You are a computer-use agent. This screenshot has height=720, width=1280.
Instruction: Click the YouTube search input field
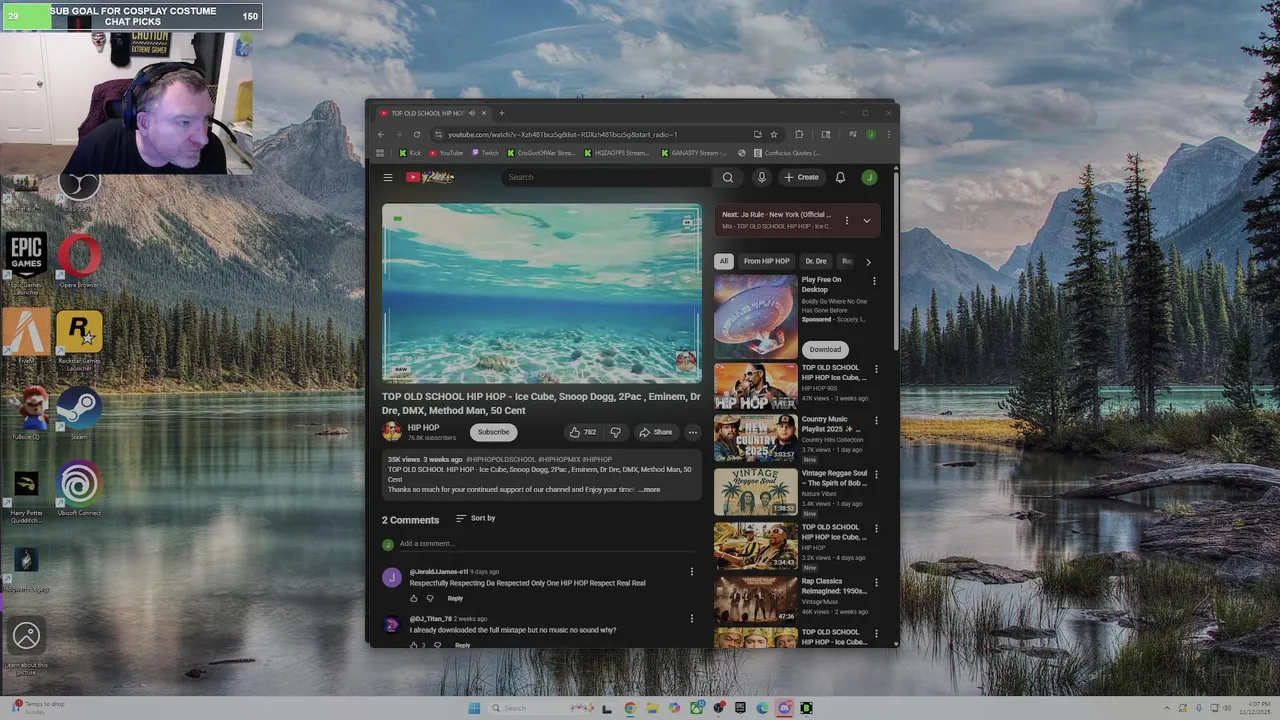point(605,177)
